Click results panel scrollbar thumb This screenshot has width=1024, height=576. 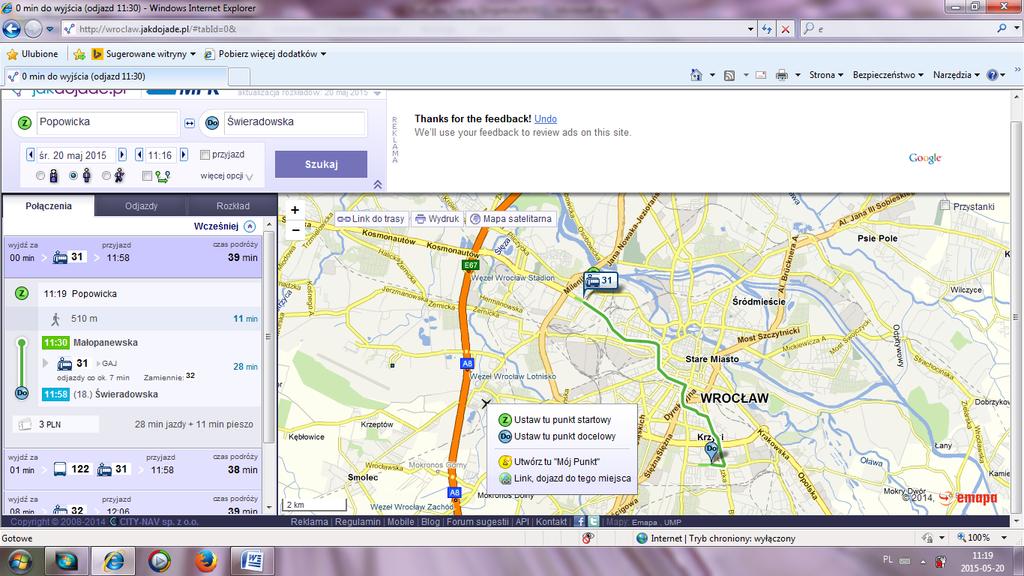(268, 337)
